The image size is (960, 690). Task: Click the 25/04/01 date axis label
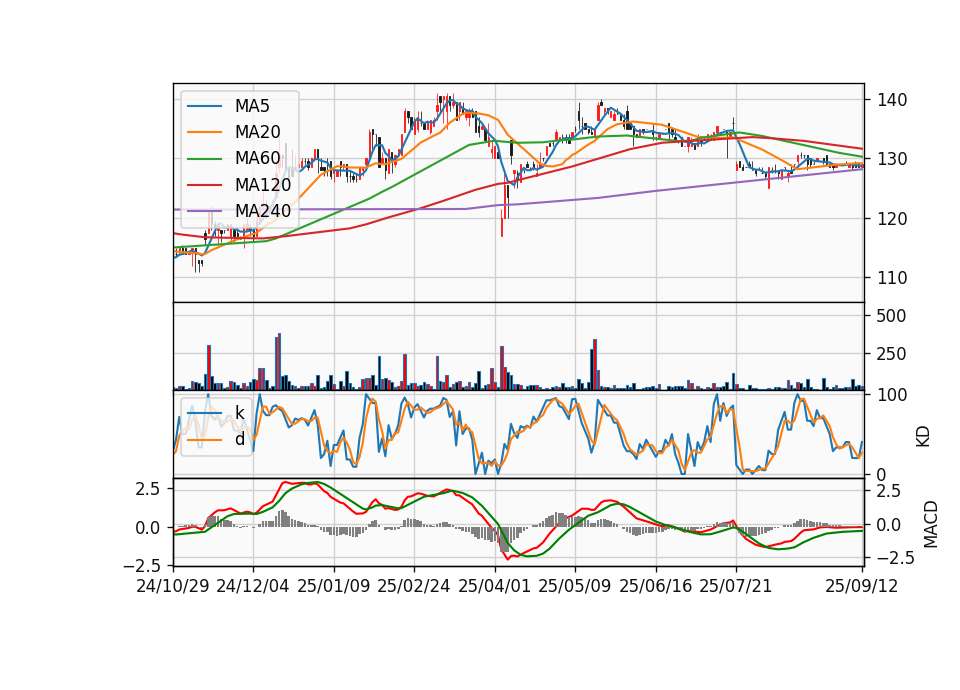coord(494,586)
